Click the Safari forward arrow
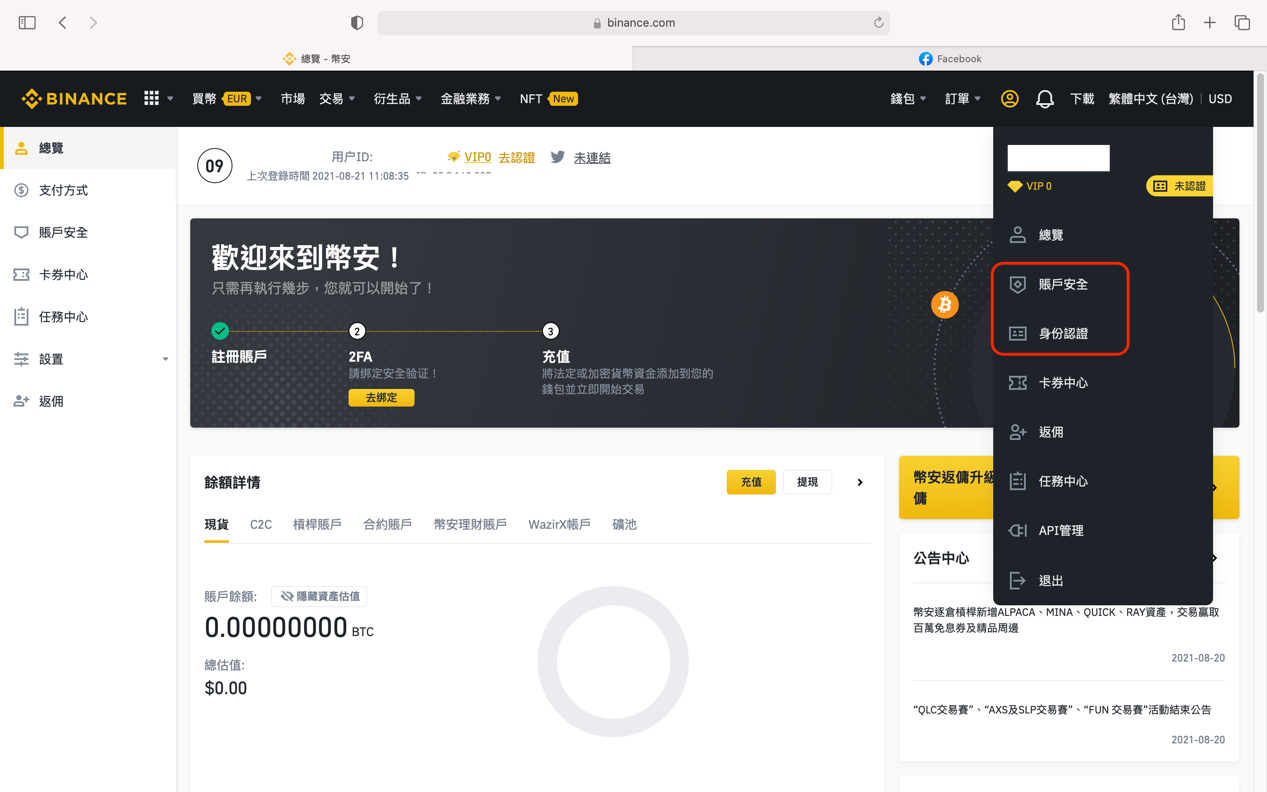This screenshot has height=792, width=1267. click(93, 22)
